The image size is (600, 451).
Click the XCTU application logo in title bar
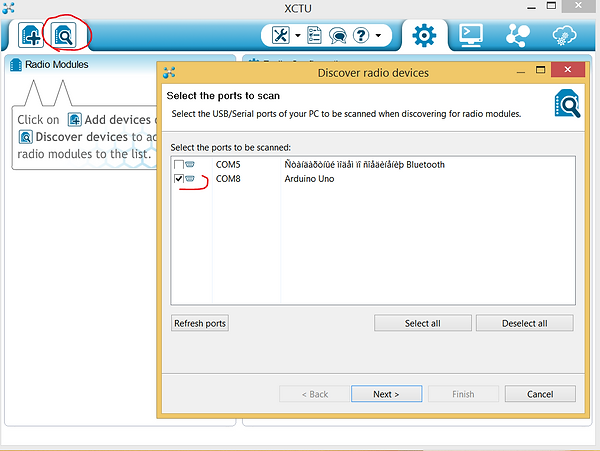8,8
